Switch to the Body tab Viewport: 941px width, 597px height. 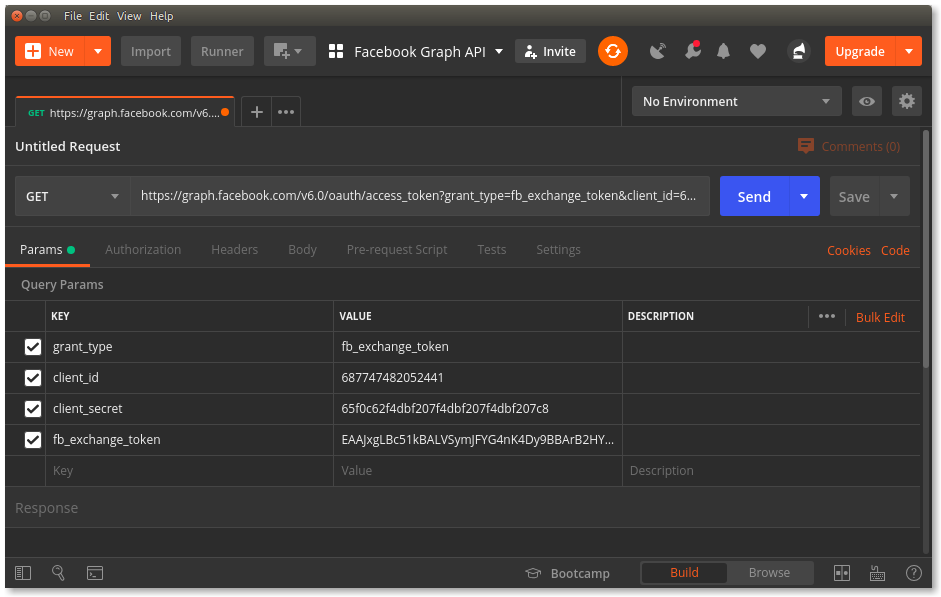[302, 250]
